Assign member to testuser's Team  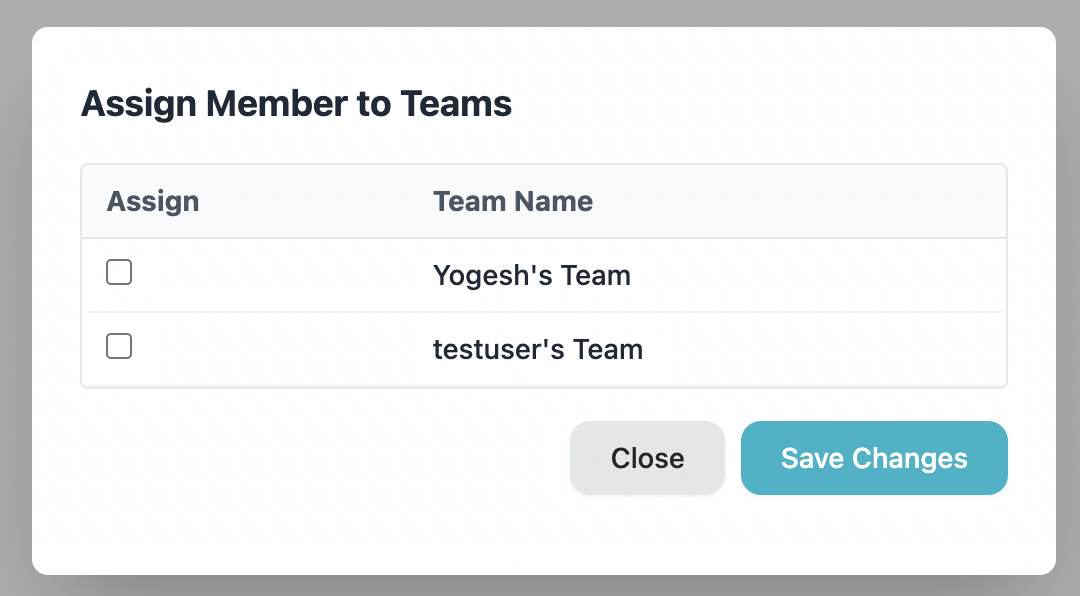(119, 346)
